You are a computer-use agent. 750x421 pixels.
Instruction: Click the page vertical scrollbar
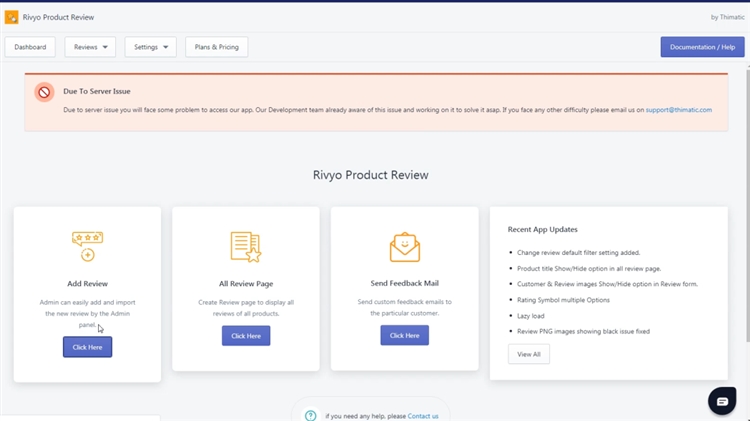point(748,206)
